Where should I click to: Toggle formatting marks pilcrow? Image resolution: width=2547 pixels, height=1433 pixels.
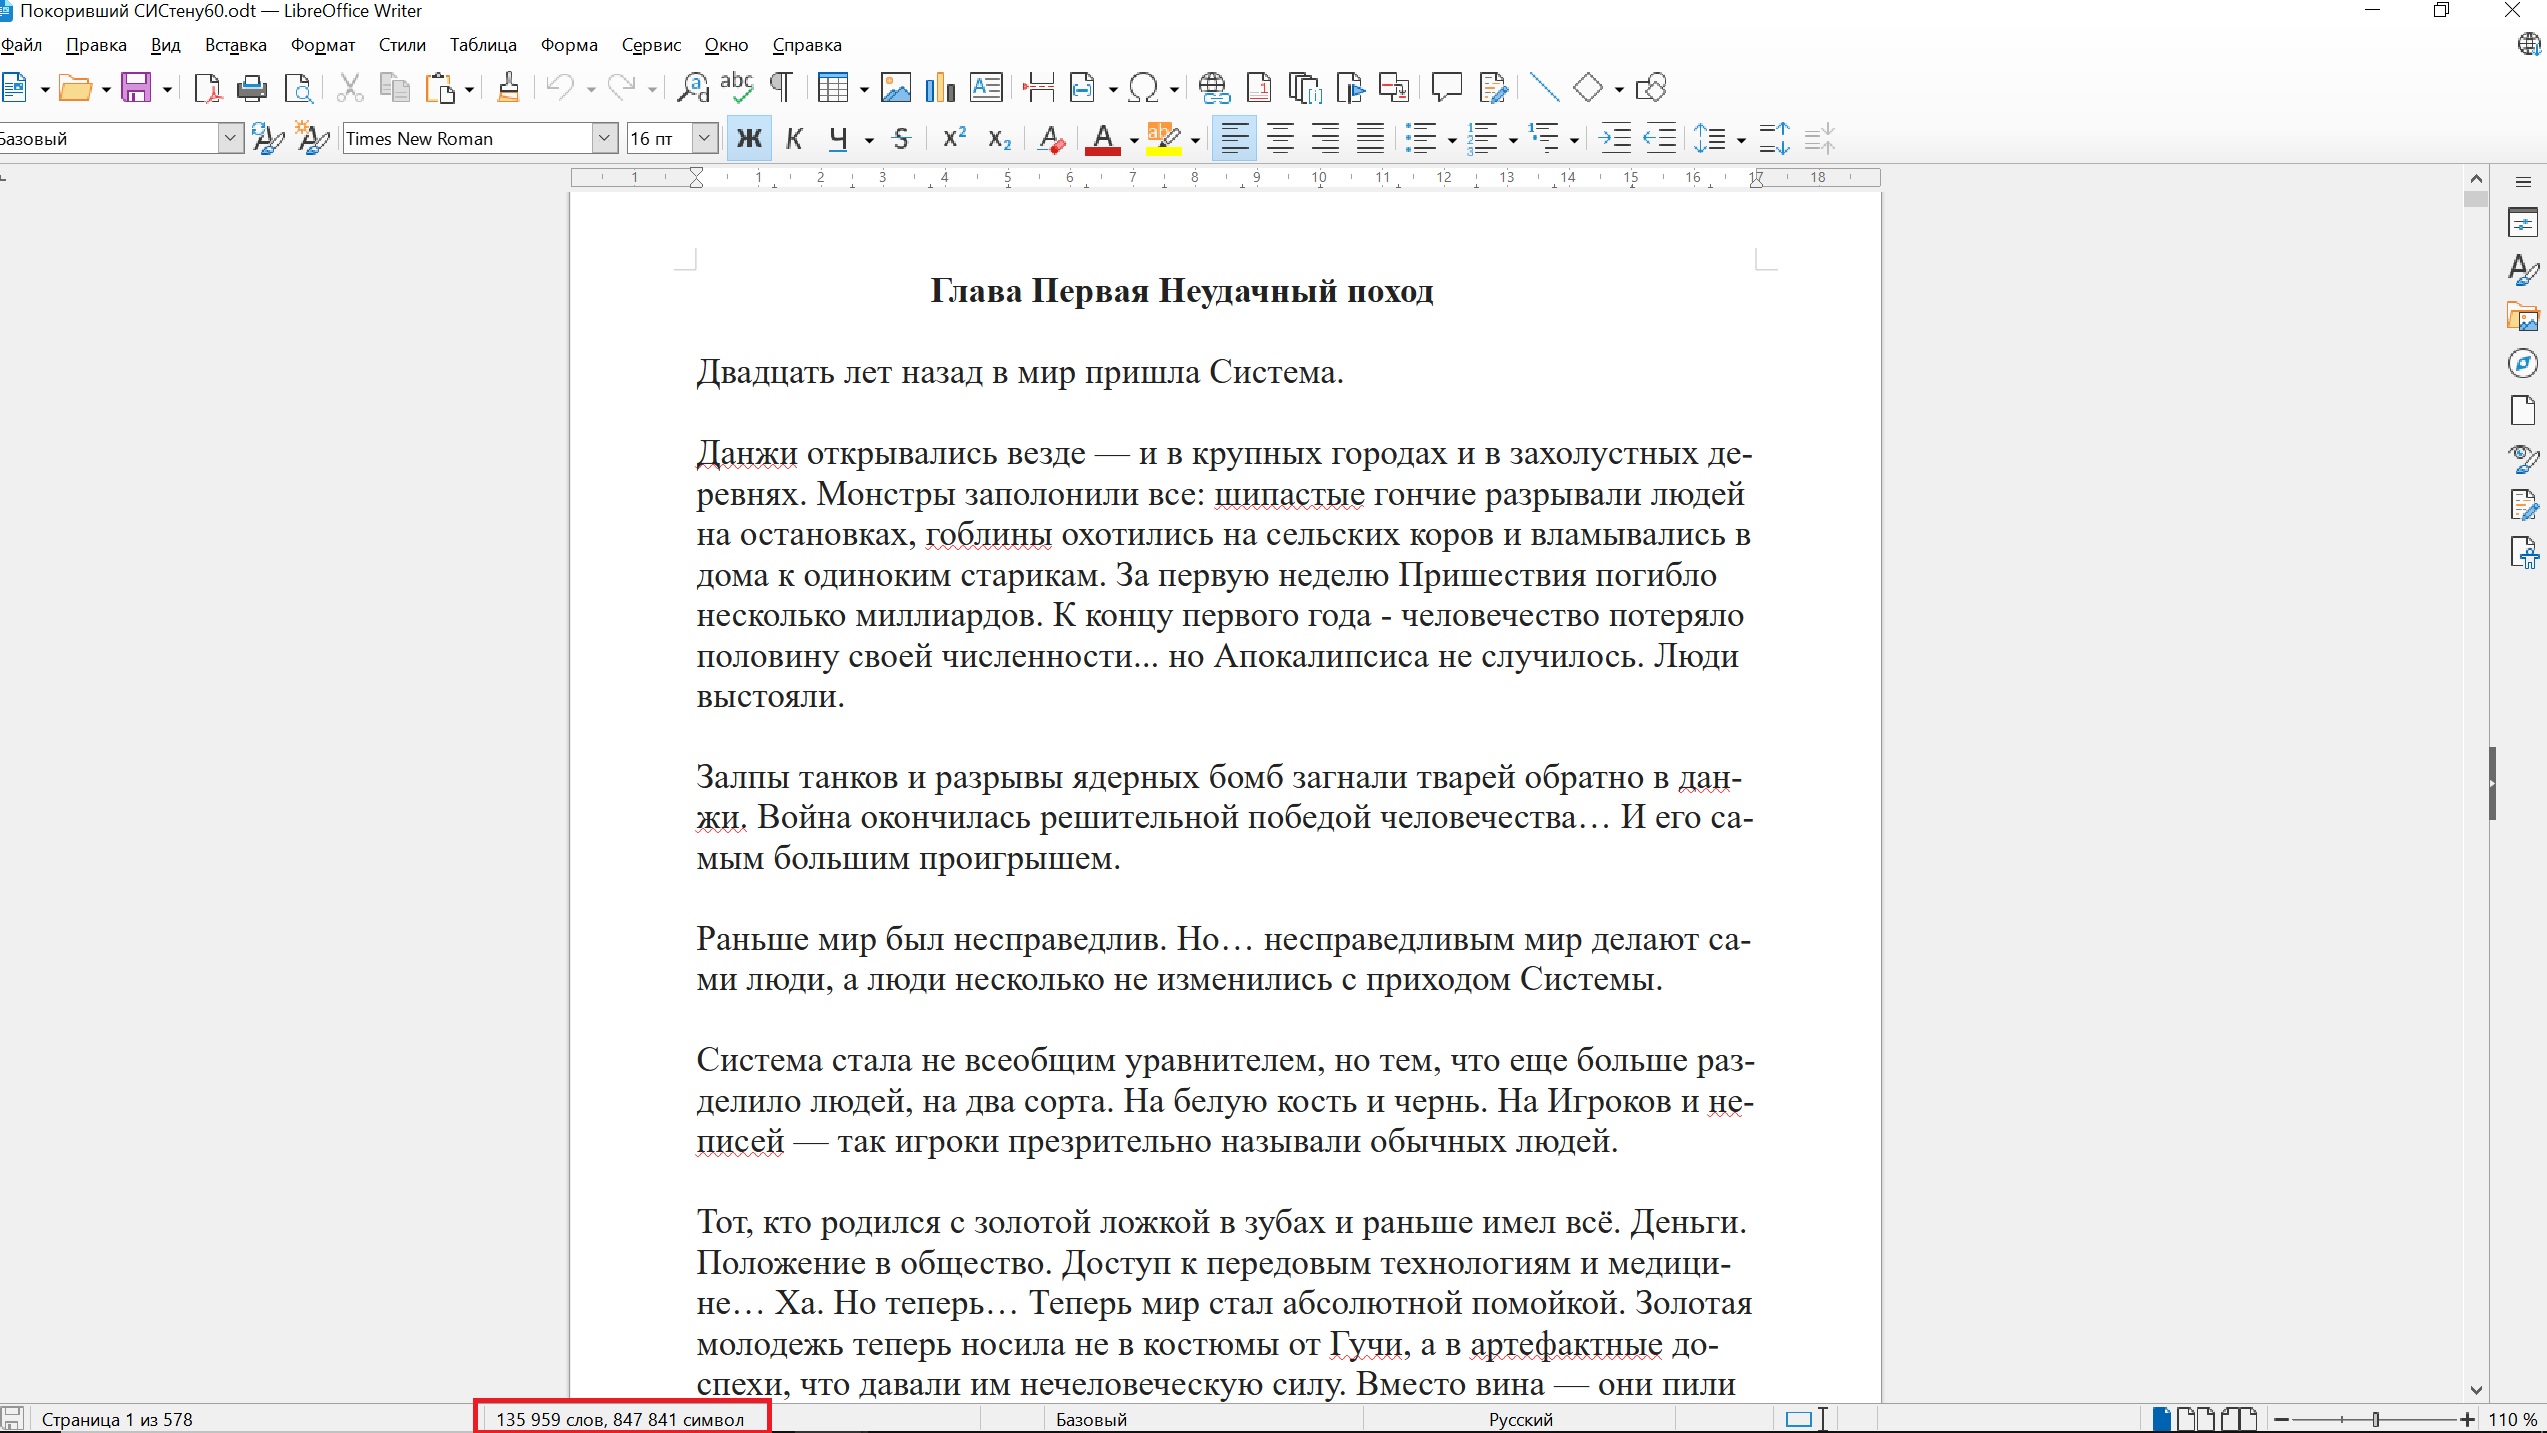click(x=781, y=88)
